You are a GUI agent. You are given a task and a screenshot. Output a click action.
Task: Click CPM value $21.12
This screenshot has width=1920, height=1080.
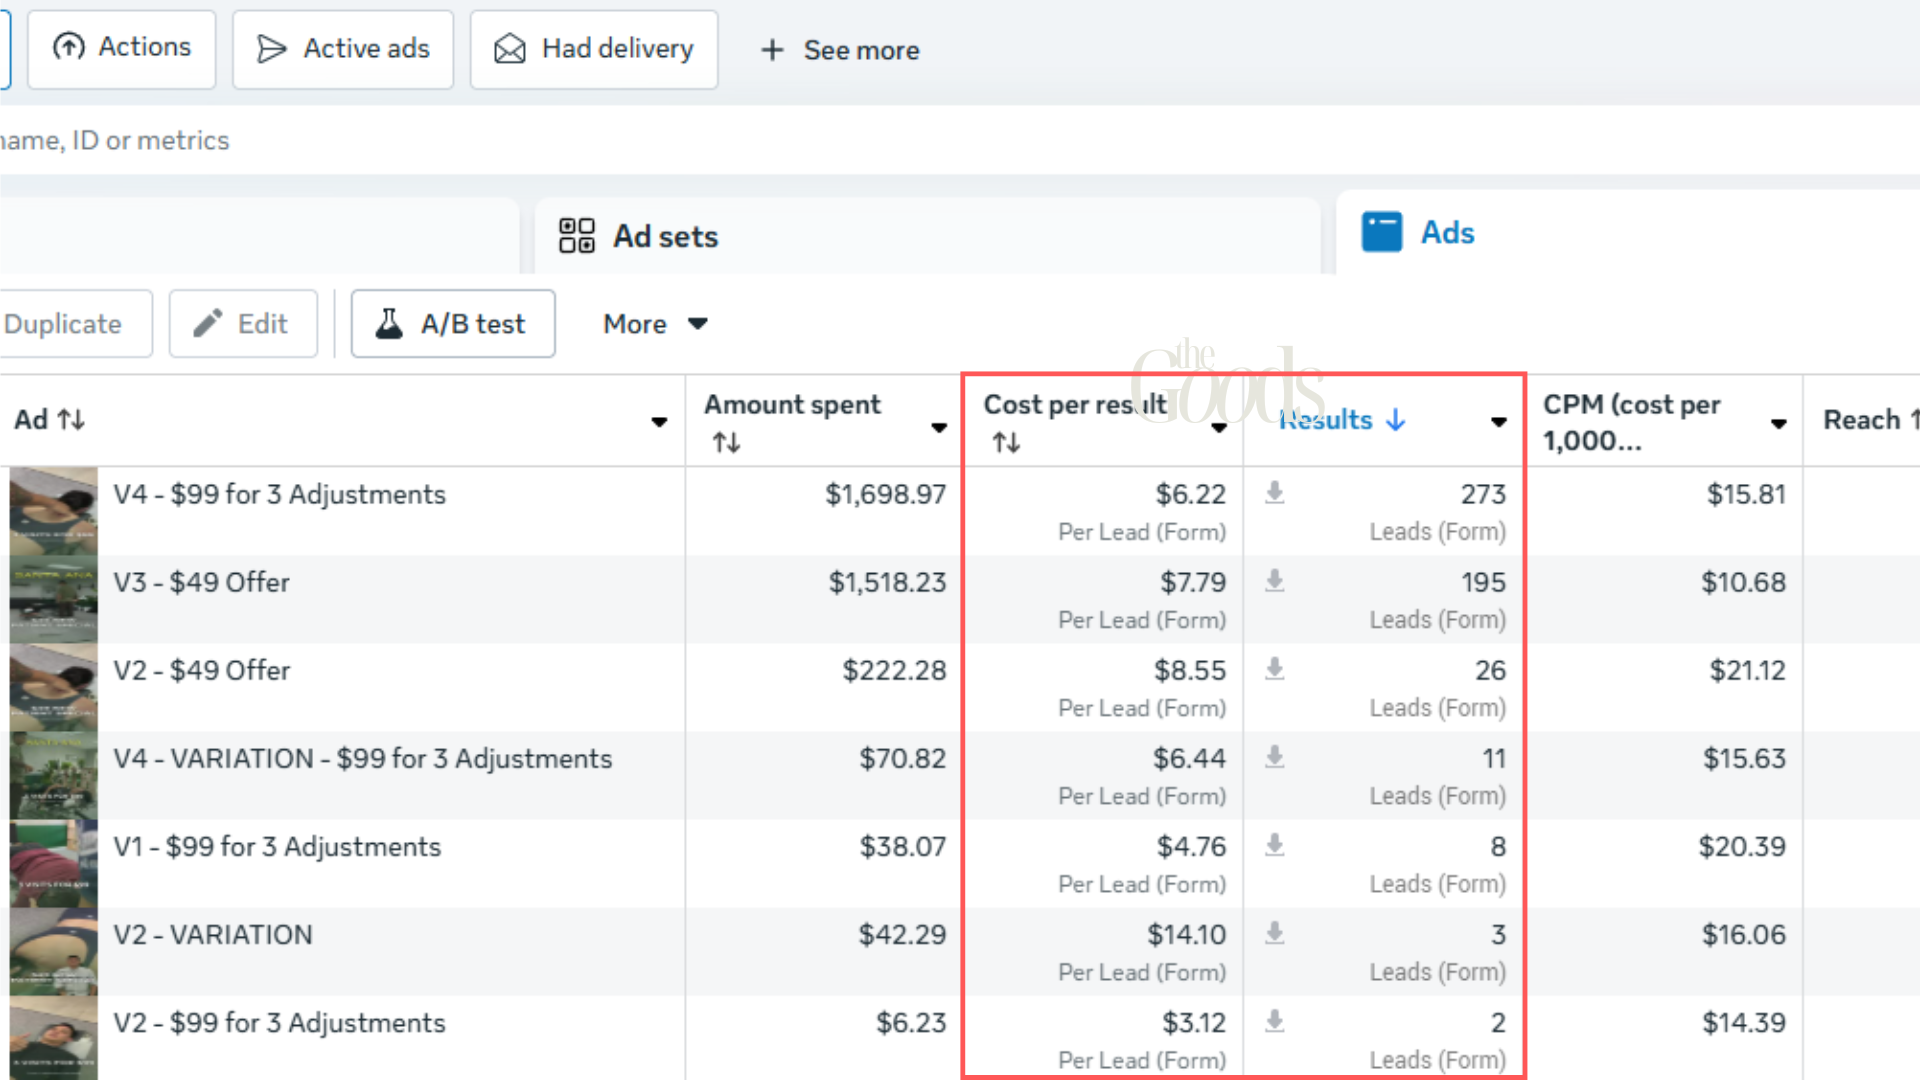click(x=1747, y=670)
